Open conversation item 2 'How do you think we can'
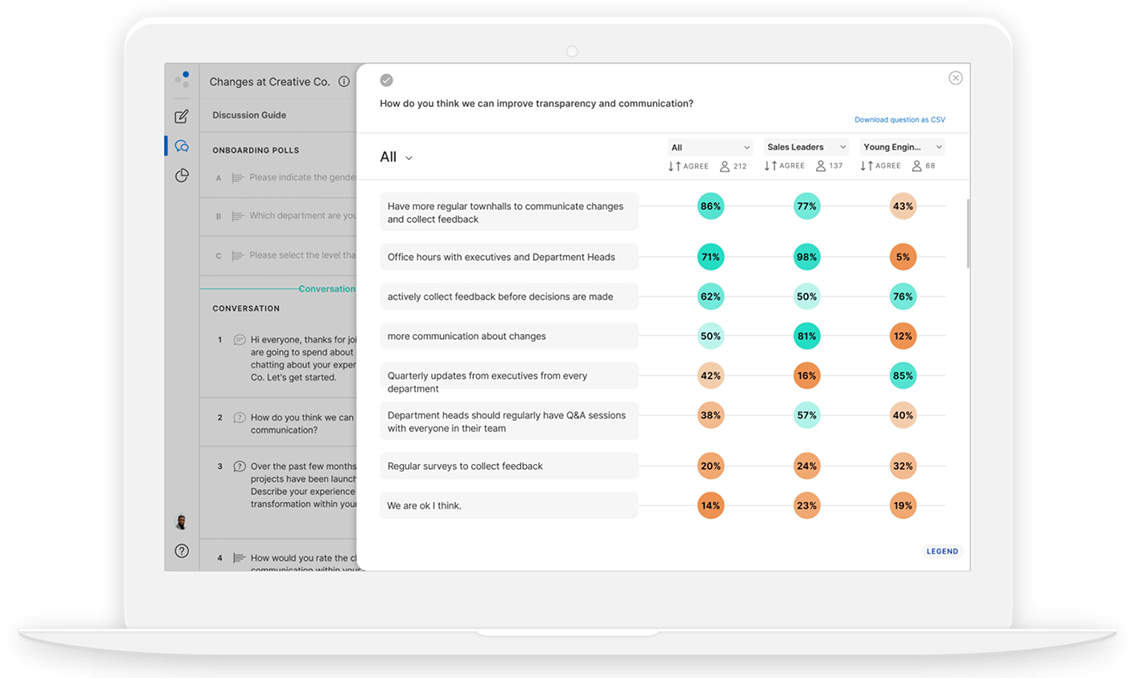Viewport: 1140px width, 678px height. tap(278, 423)
